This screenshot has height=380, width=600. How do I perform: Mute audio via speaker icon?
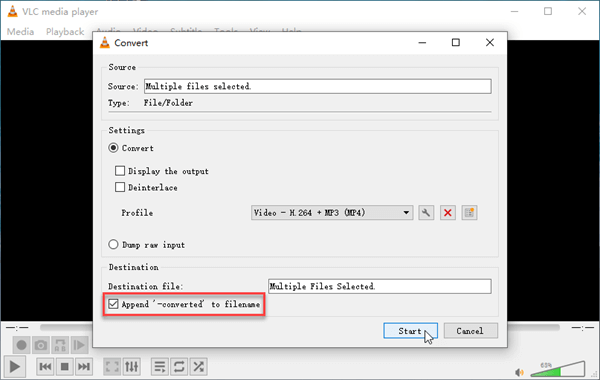519,372
